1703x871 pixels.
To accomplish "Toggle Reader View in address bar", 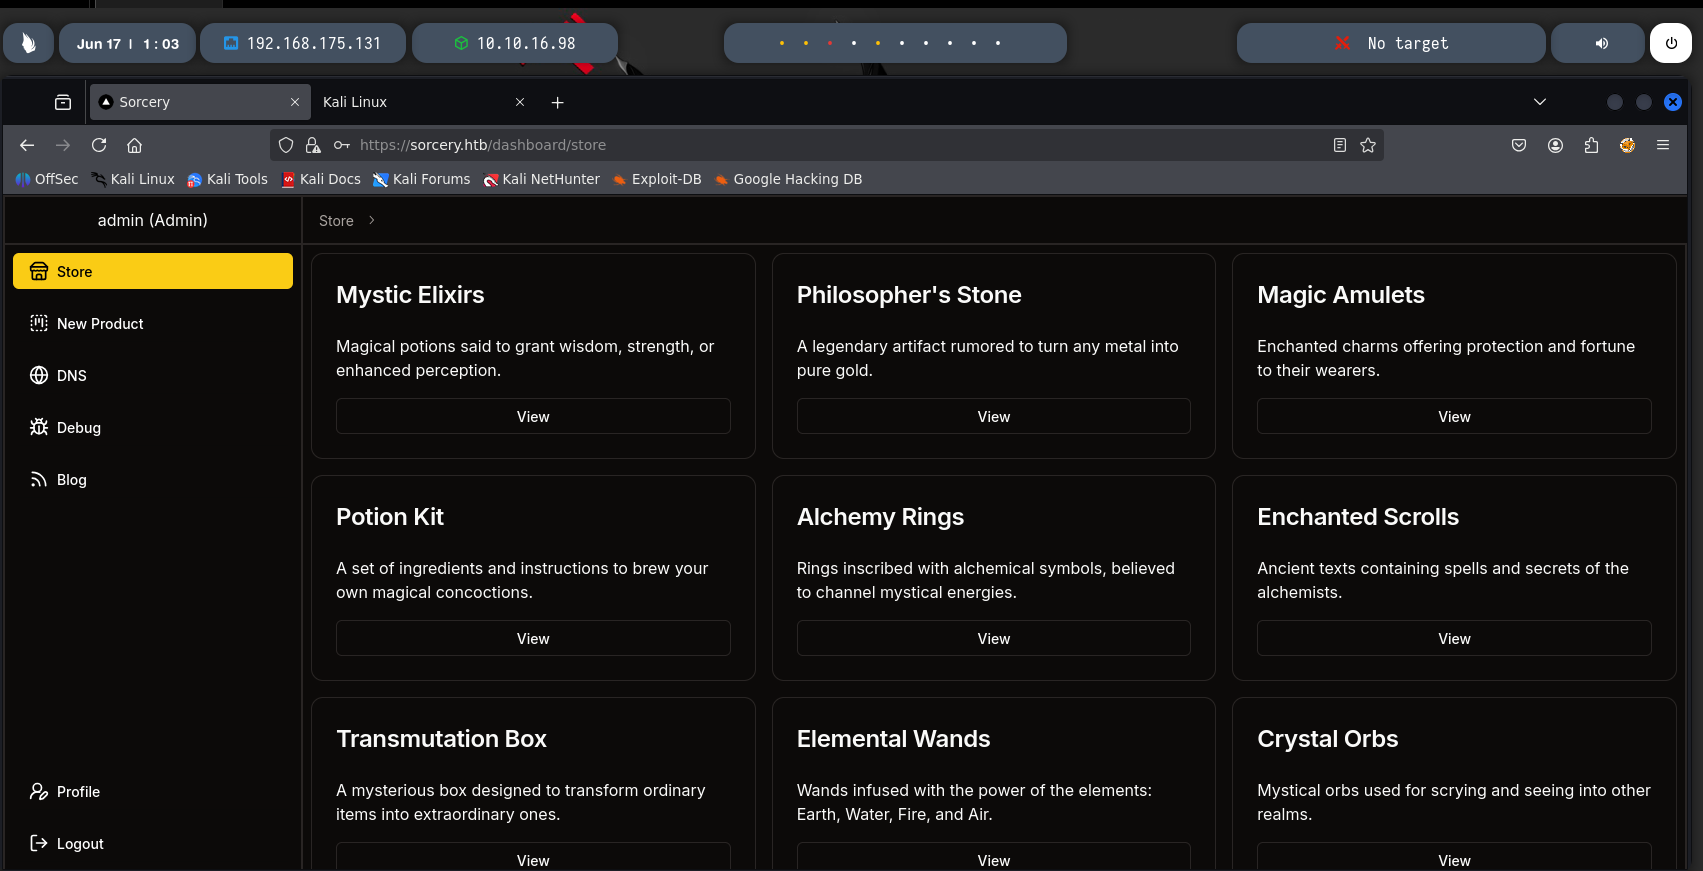I will (x=1340, y=145).
